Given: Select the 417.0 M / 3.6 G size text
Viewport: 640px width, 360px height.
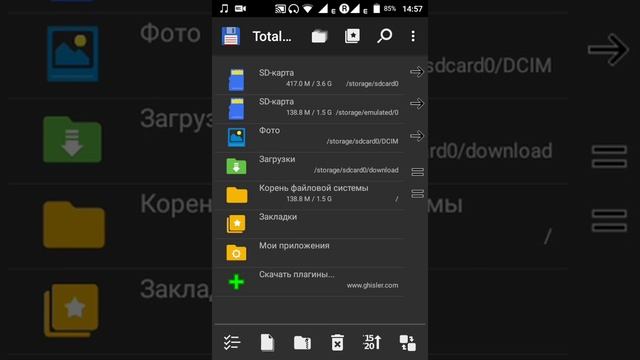Looking at the screenshot, I should coord(309,84).
